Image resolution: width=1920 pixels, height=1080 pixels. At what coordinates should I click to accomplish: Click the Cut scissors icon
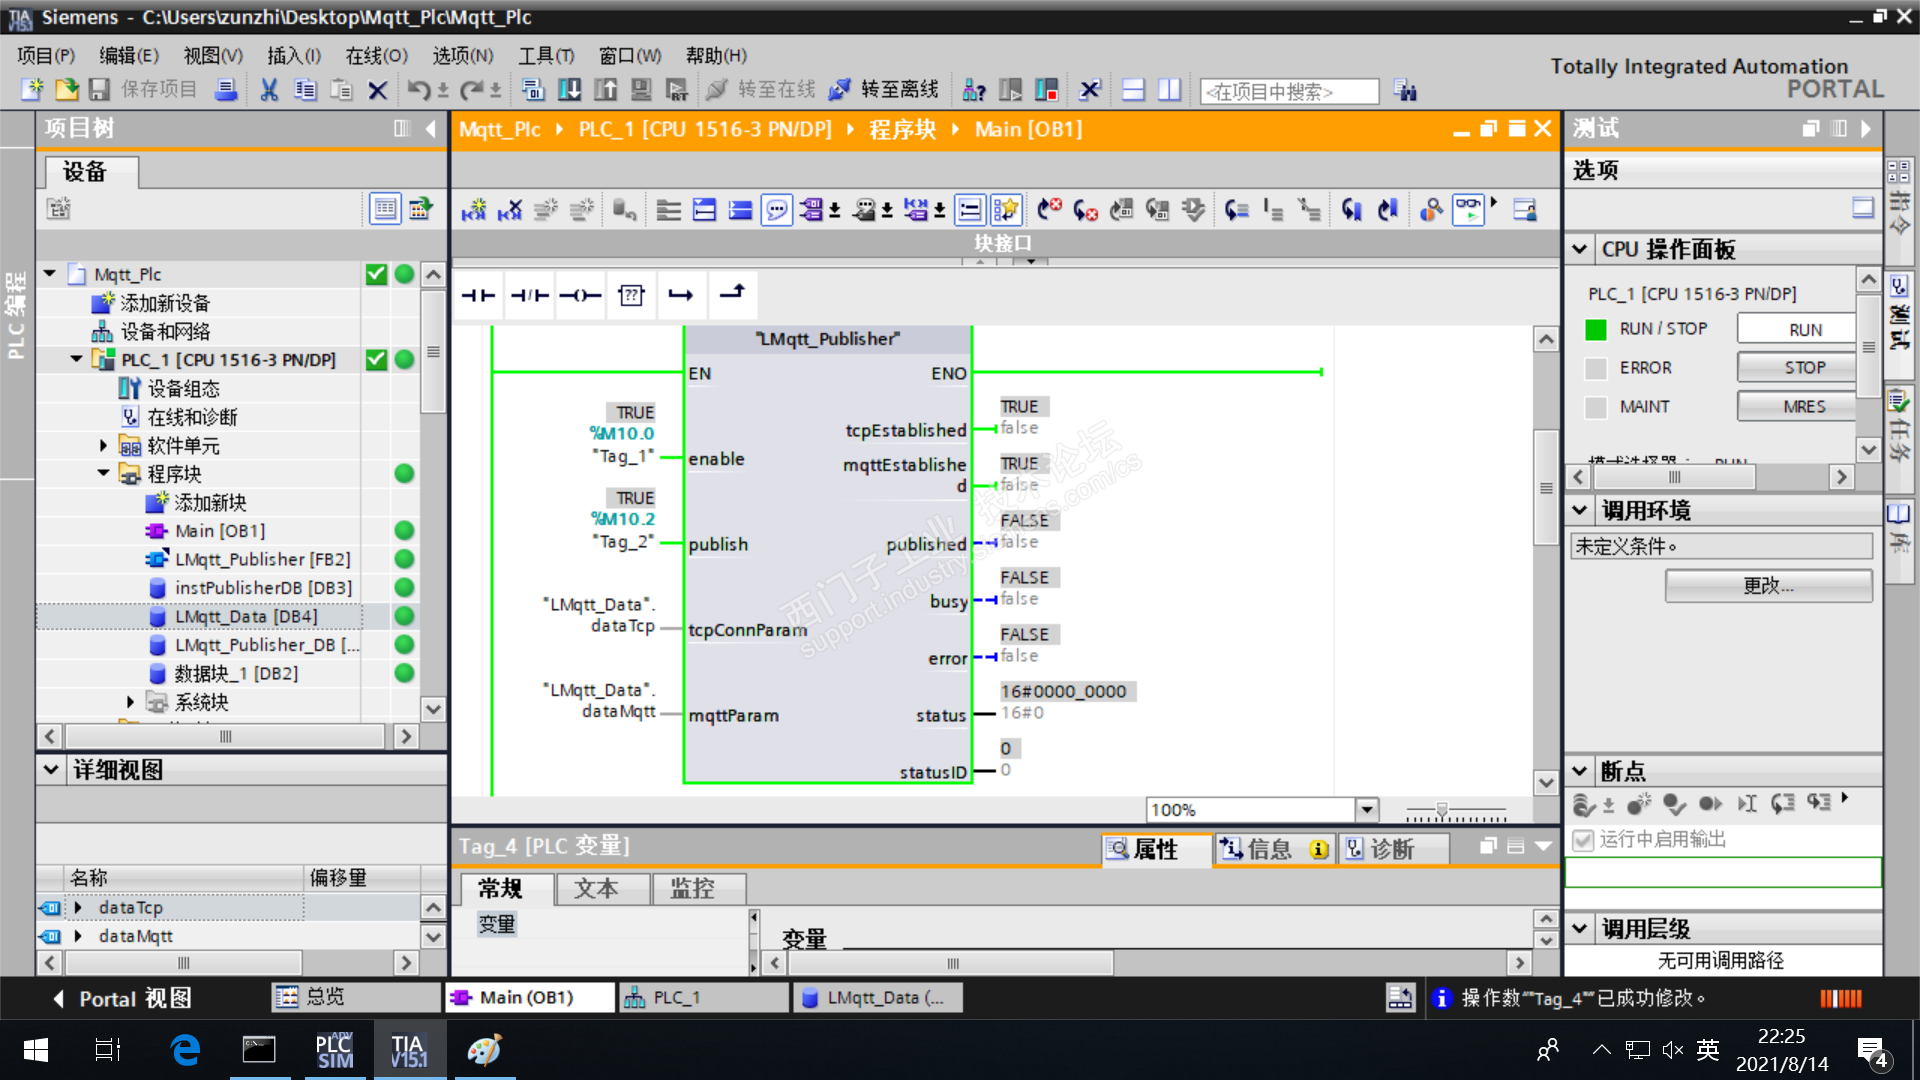pyautogui.click(x=269, y=90)
